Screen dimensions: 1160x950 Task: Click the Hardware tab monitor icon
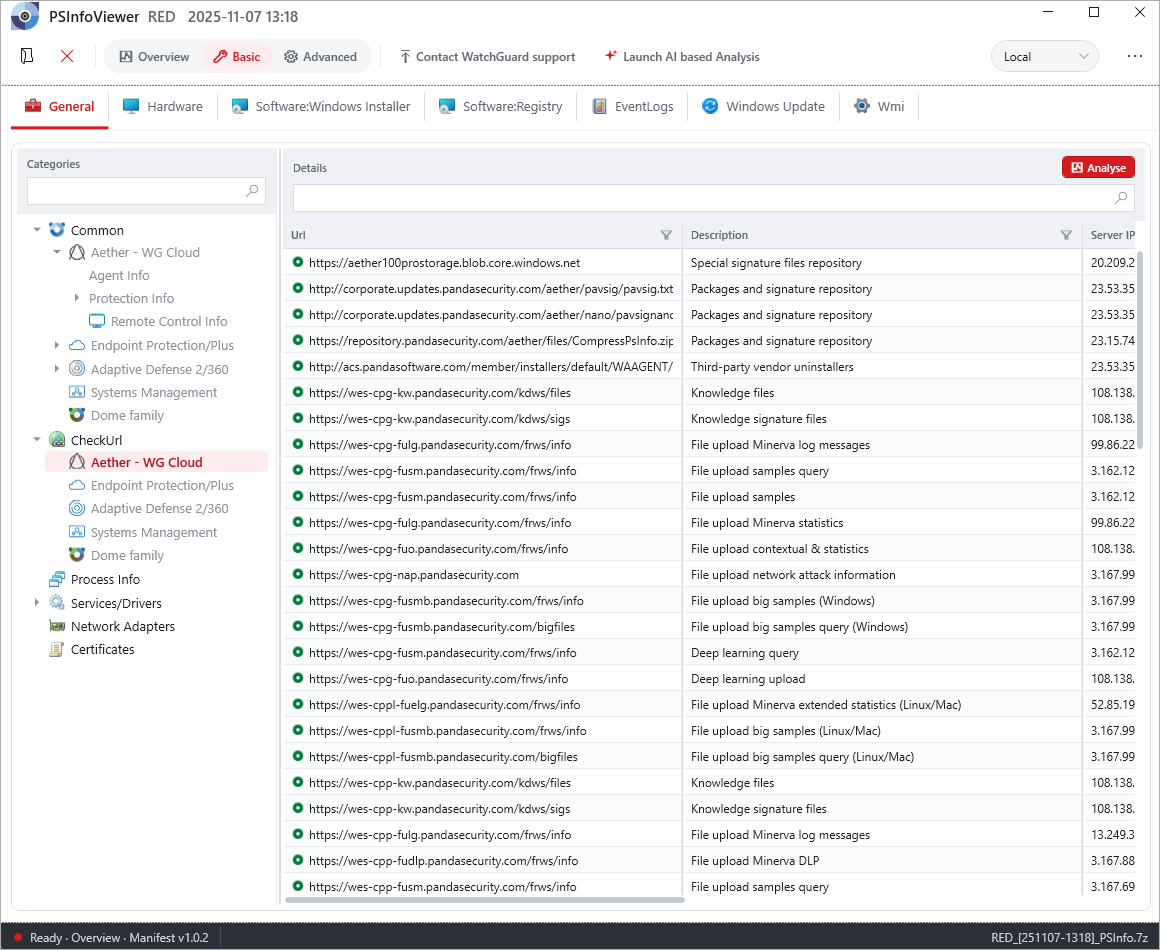point(131,106)
